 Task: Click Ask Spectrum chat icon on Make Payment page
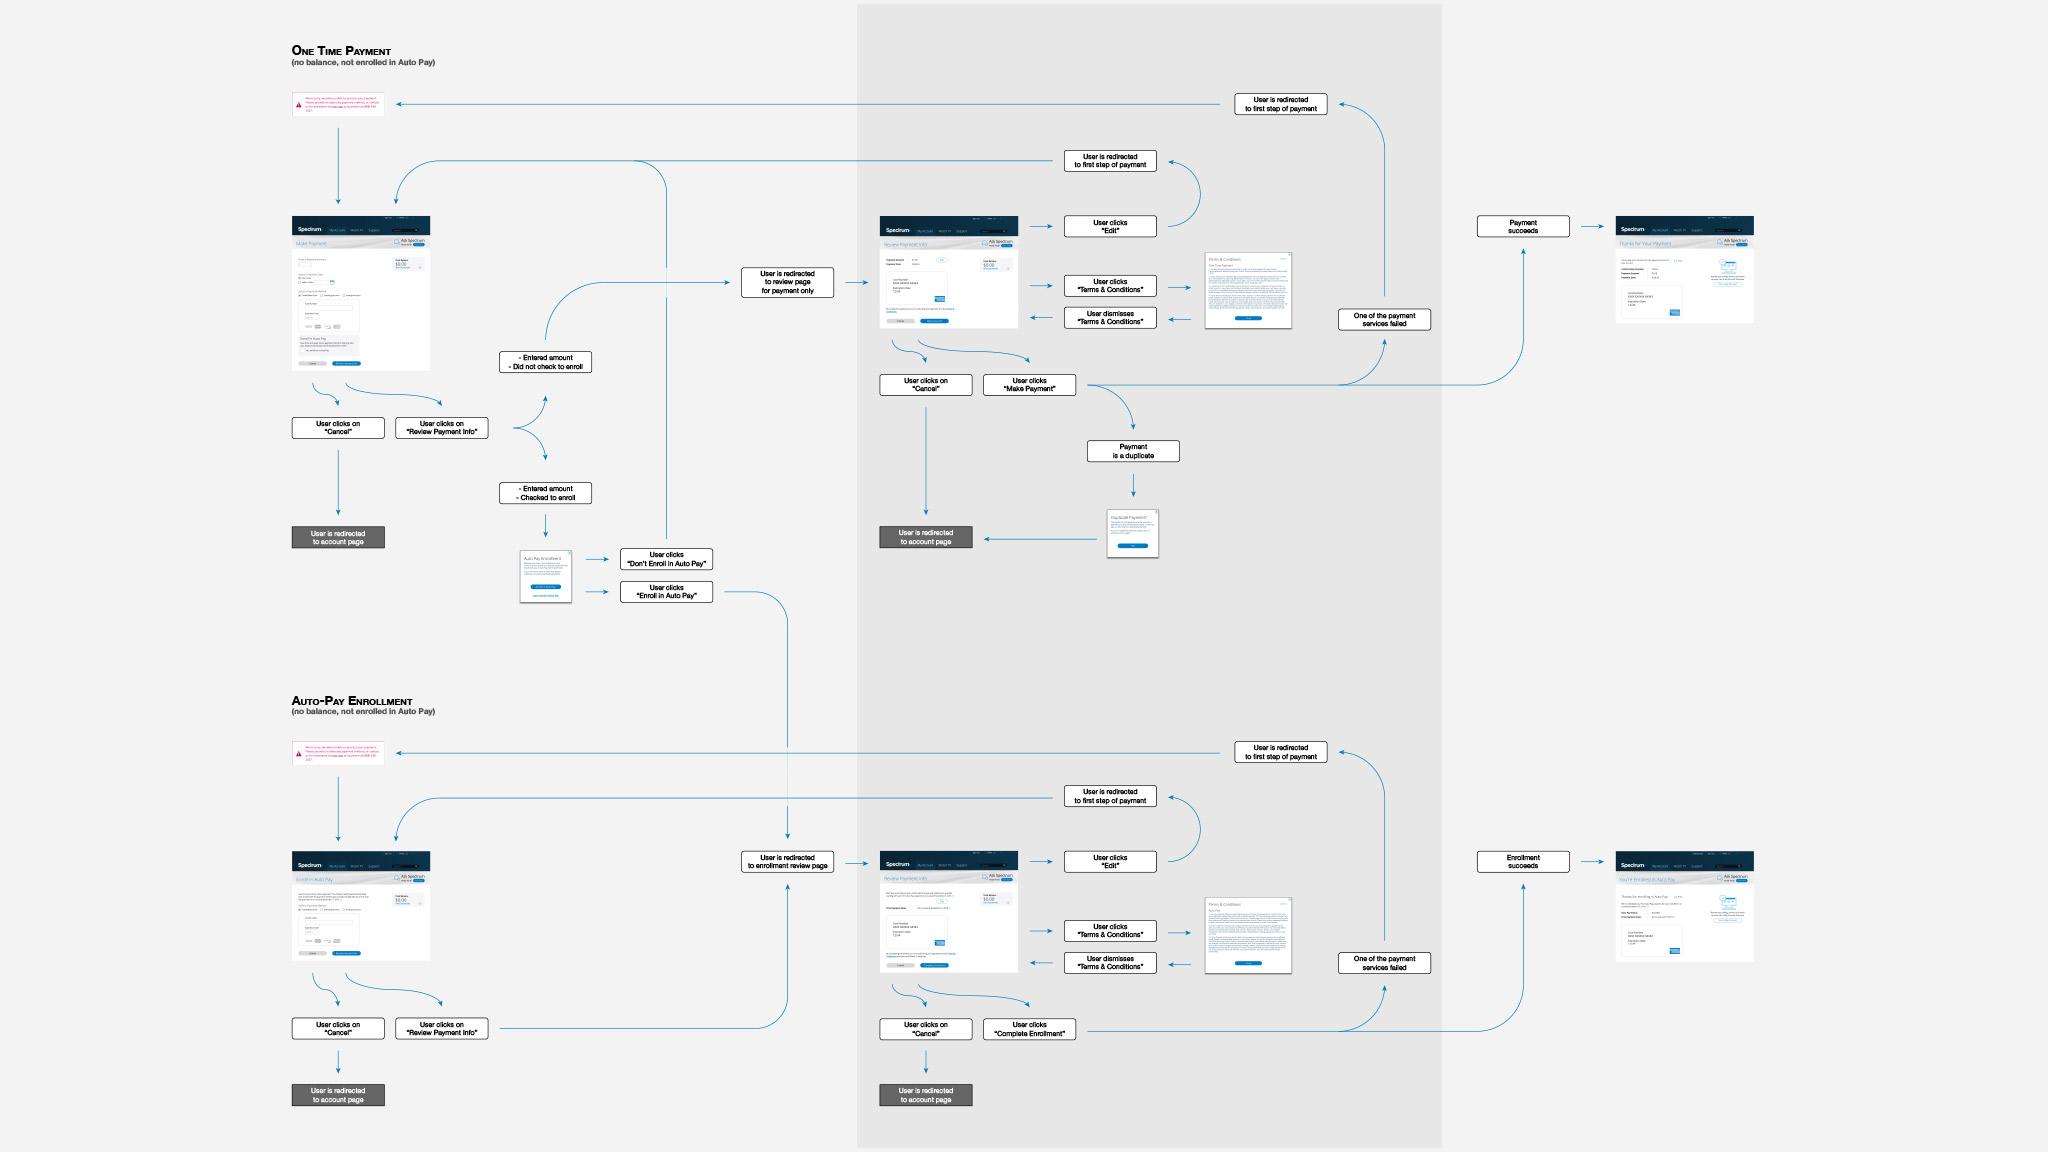[x=396, y=242]
